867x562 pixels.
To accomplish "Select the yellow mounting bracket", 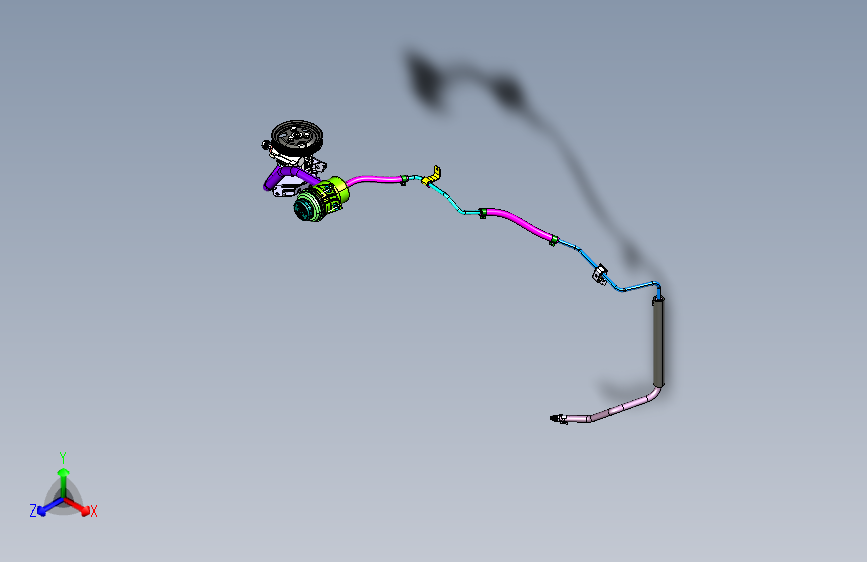I will pyautogui.click(x=432, y=175).
